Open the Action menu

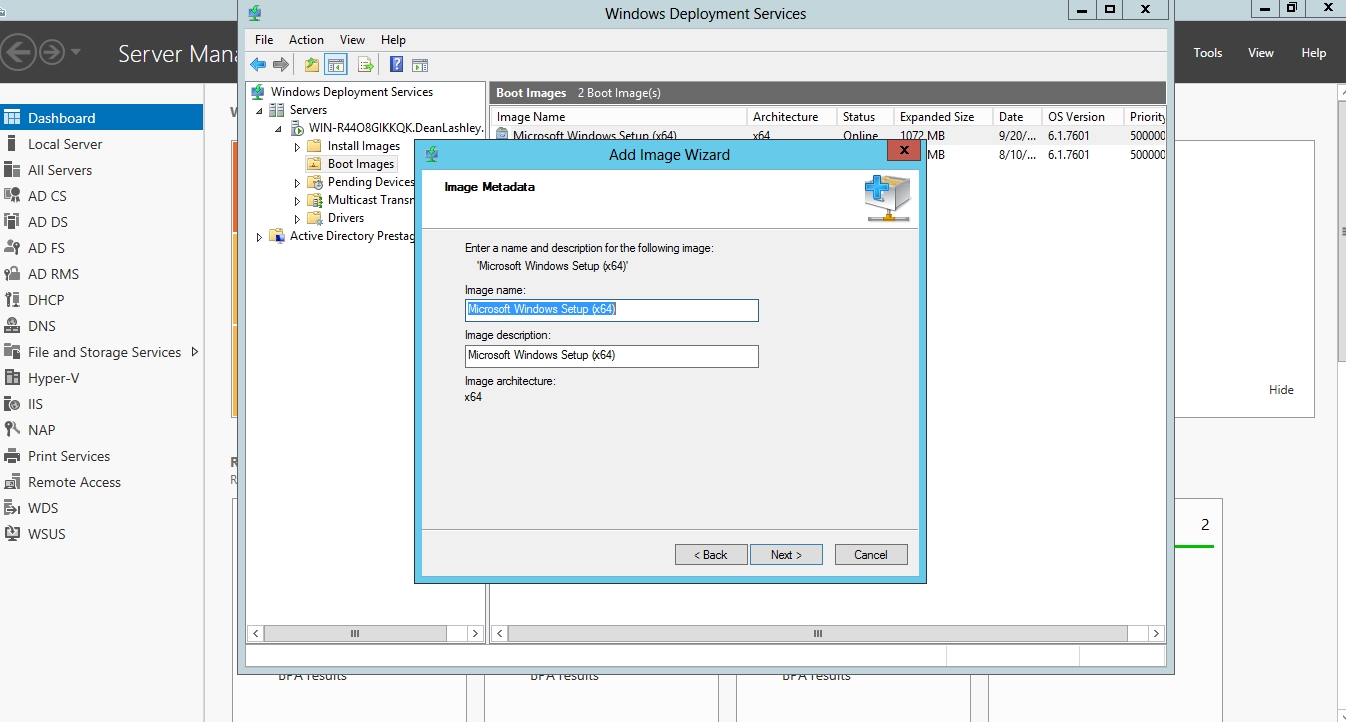coord(306,40)
